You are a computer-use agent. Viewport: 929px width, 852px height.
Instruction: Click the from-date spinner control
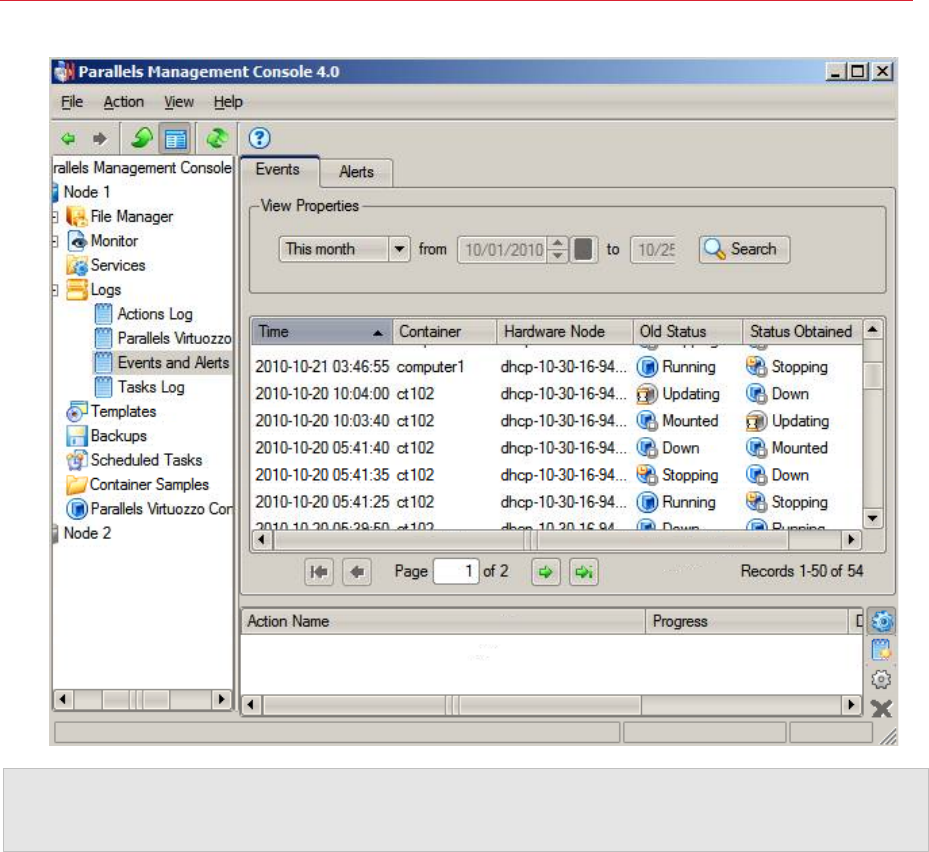(557, 250)
